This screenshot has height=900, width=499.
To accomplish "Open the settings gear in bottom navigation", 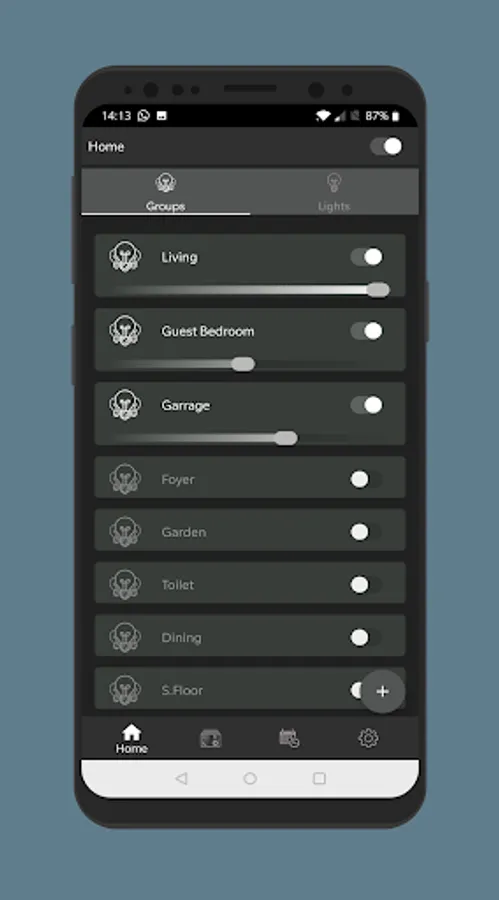I will click(x=368, y=738).
